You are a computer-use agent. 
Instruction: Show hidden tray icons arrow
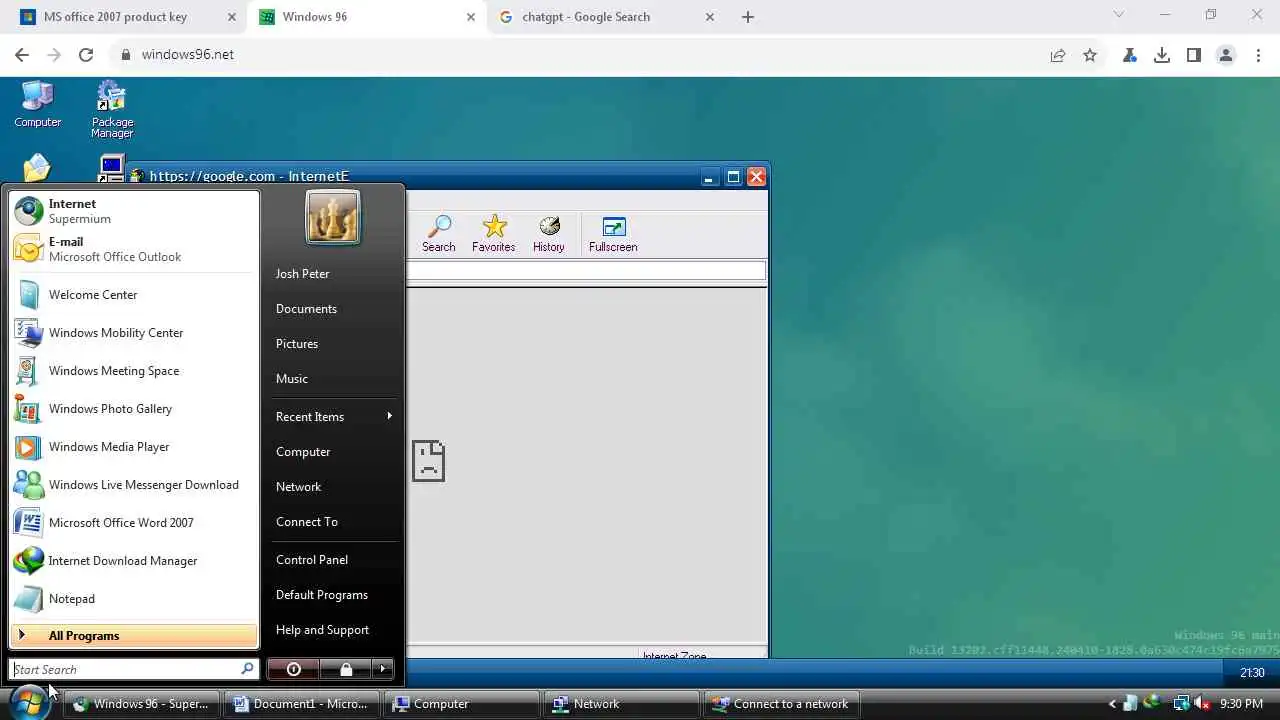pos(1112,704)
